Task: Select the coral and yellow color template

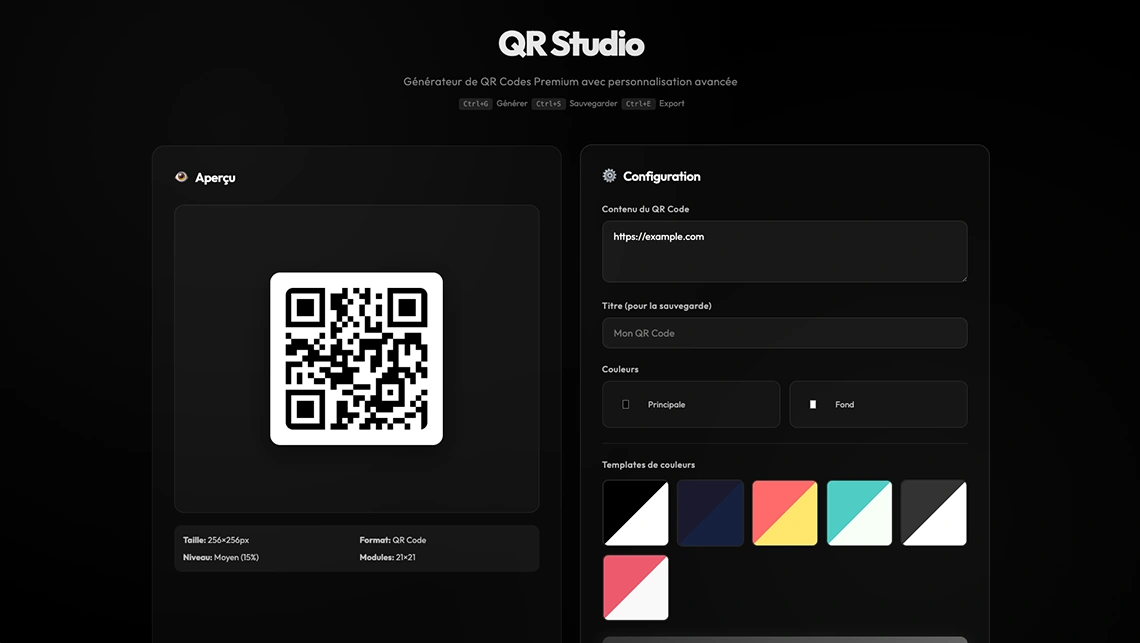Action: [784, 513]
